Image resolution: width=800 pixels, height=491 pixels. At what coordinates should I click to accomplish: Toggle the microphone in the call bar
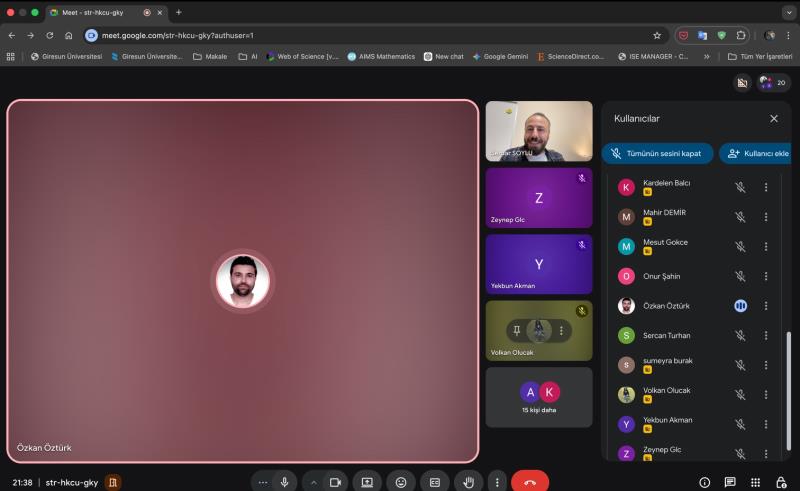285,482
